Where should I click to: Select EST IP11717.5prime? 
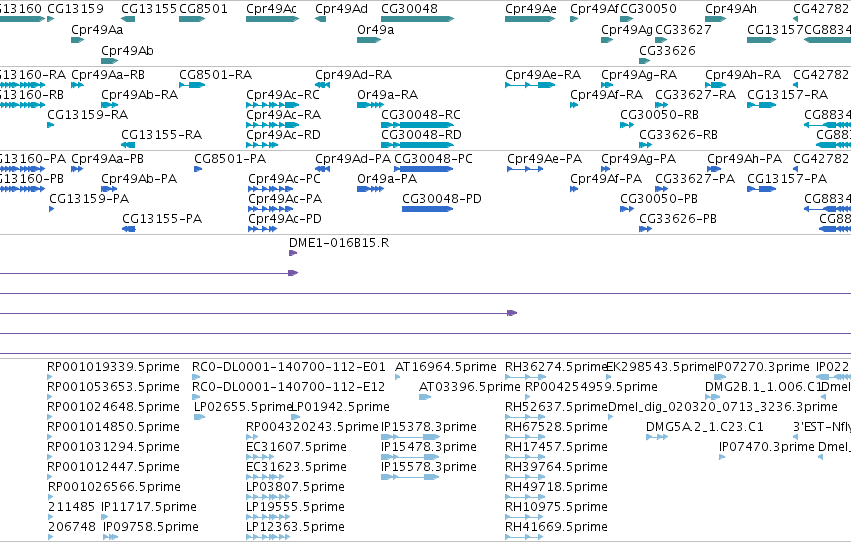point(105,517)
